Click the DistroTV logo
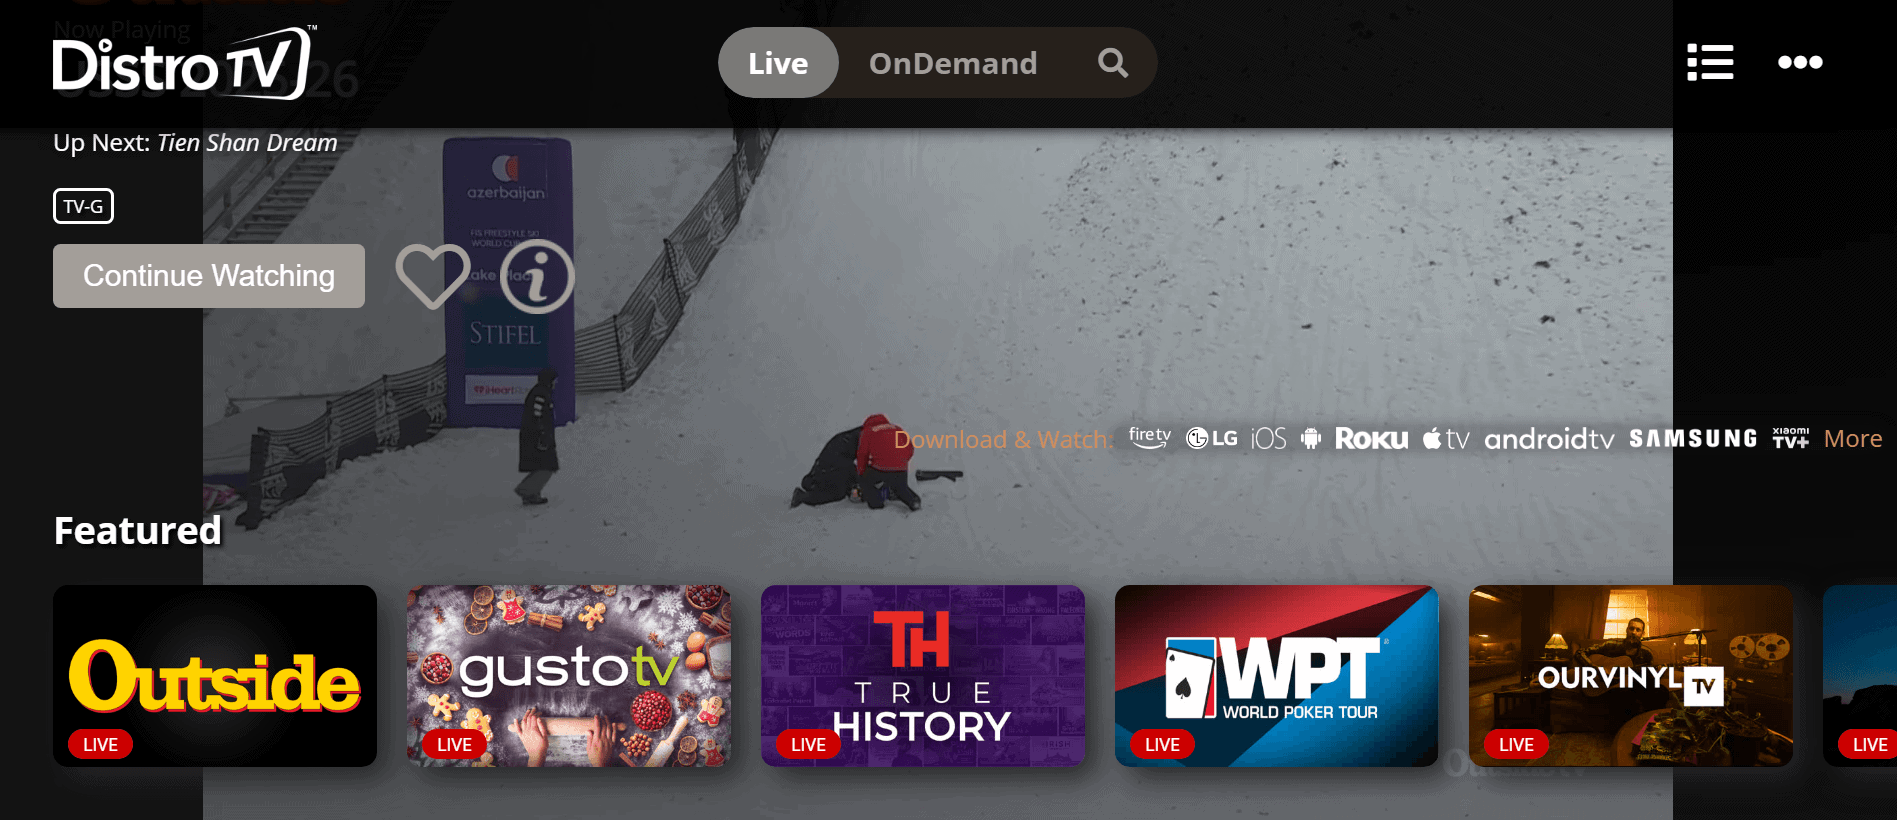Screen dimensions: 1897x820 (183, 64)
